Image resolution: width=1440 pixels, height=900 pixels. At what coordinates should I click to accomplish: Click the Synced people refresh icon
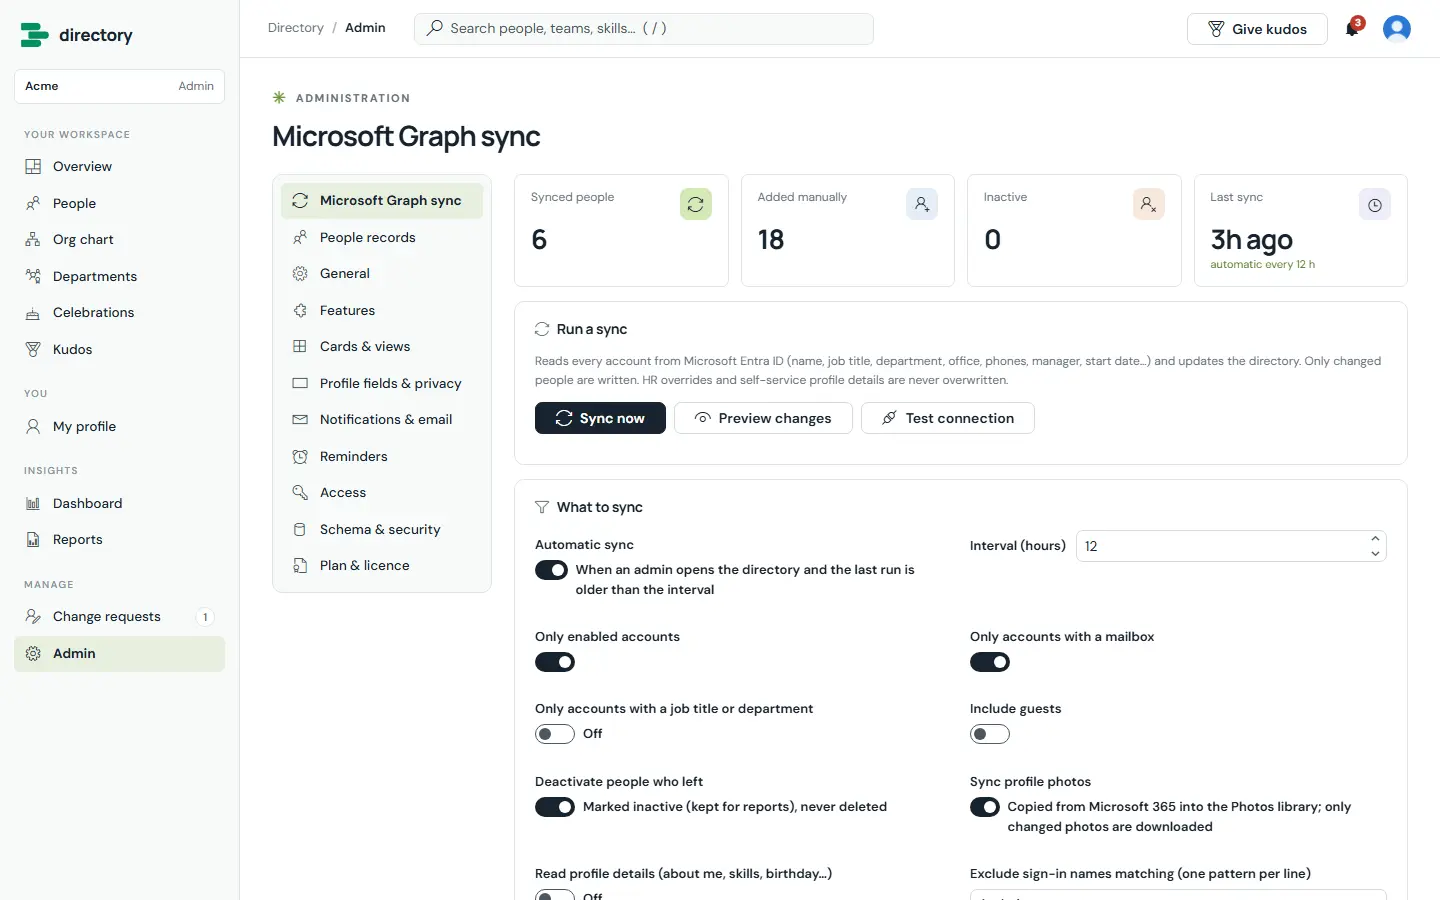pos(696,204)
